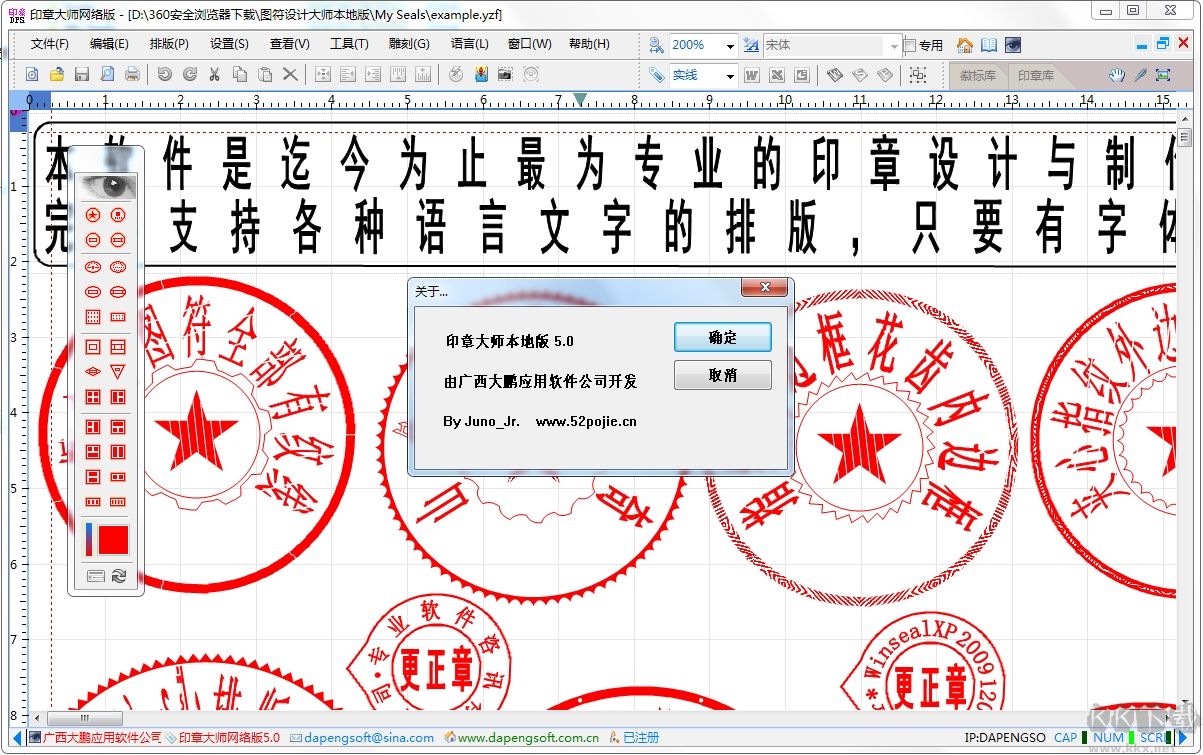Open print preview from the toolbar
Screen dimensions: 1203x755
click(x=107, y=75)
